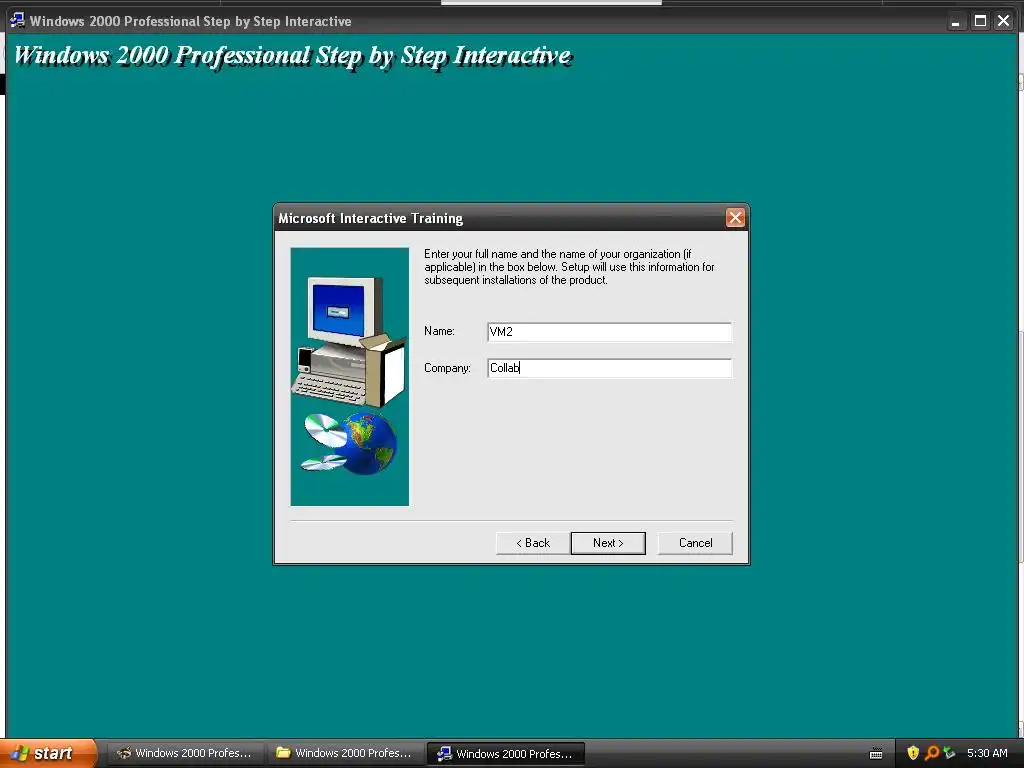Close the Microsoft Interactive Training dialog
The width and height of the screenshot is (1024, 768).
tap(735, 218)
